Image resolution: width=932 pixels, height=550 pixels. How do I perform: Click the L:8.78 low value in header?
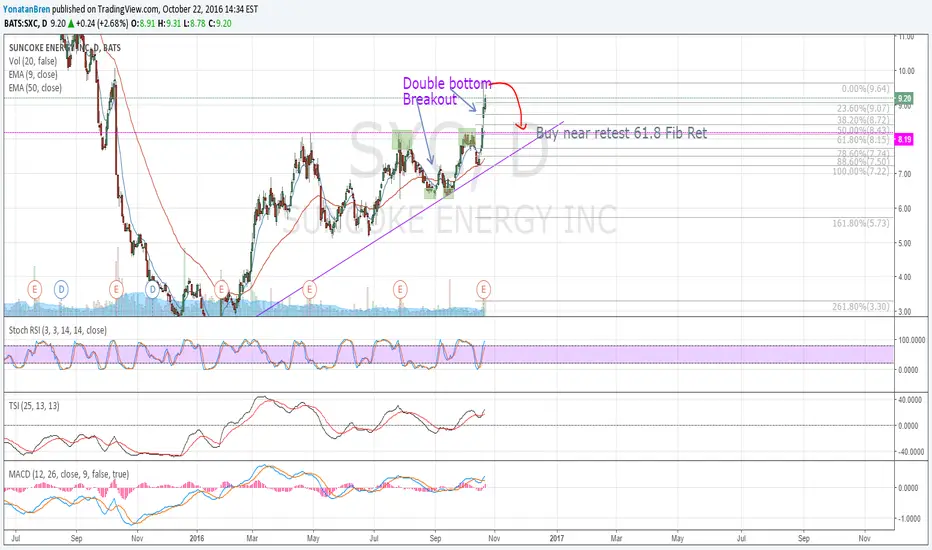pos(194,24)
